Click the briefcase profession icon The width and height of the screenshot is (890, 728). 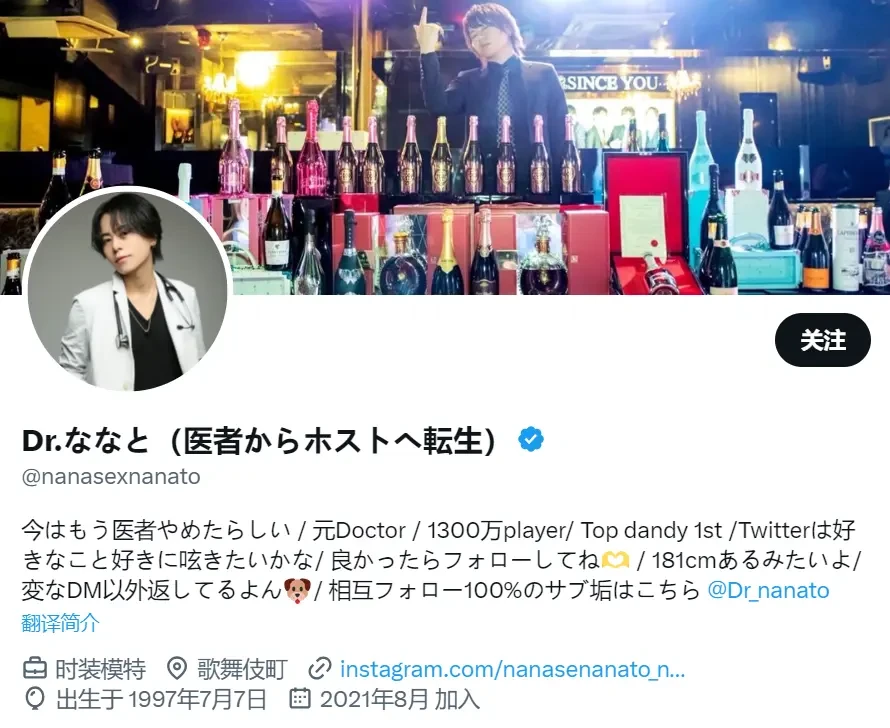(x=35, y=668)
